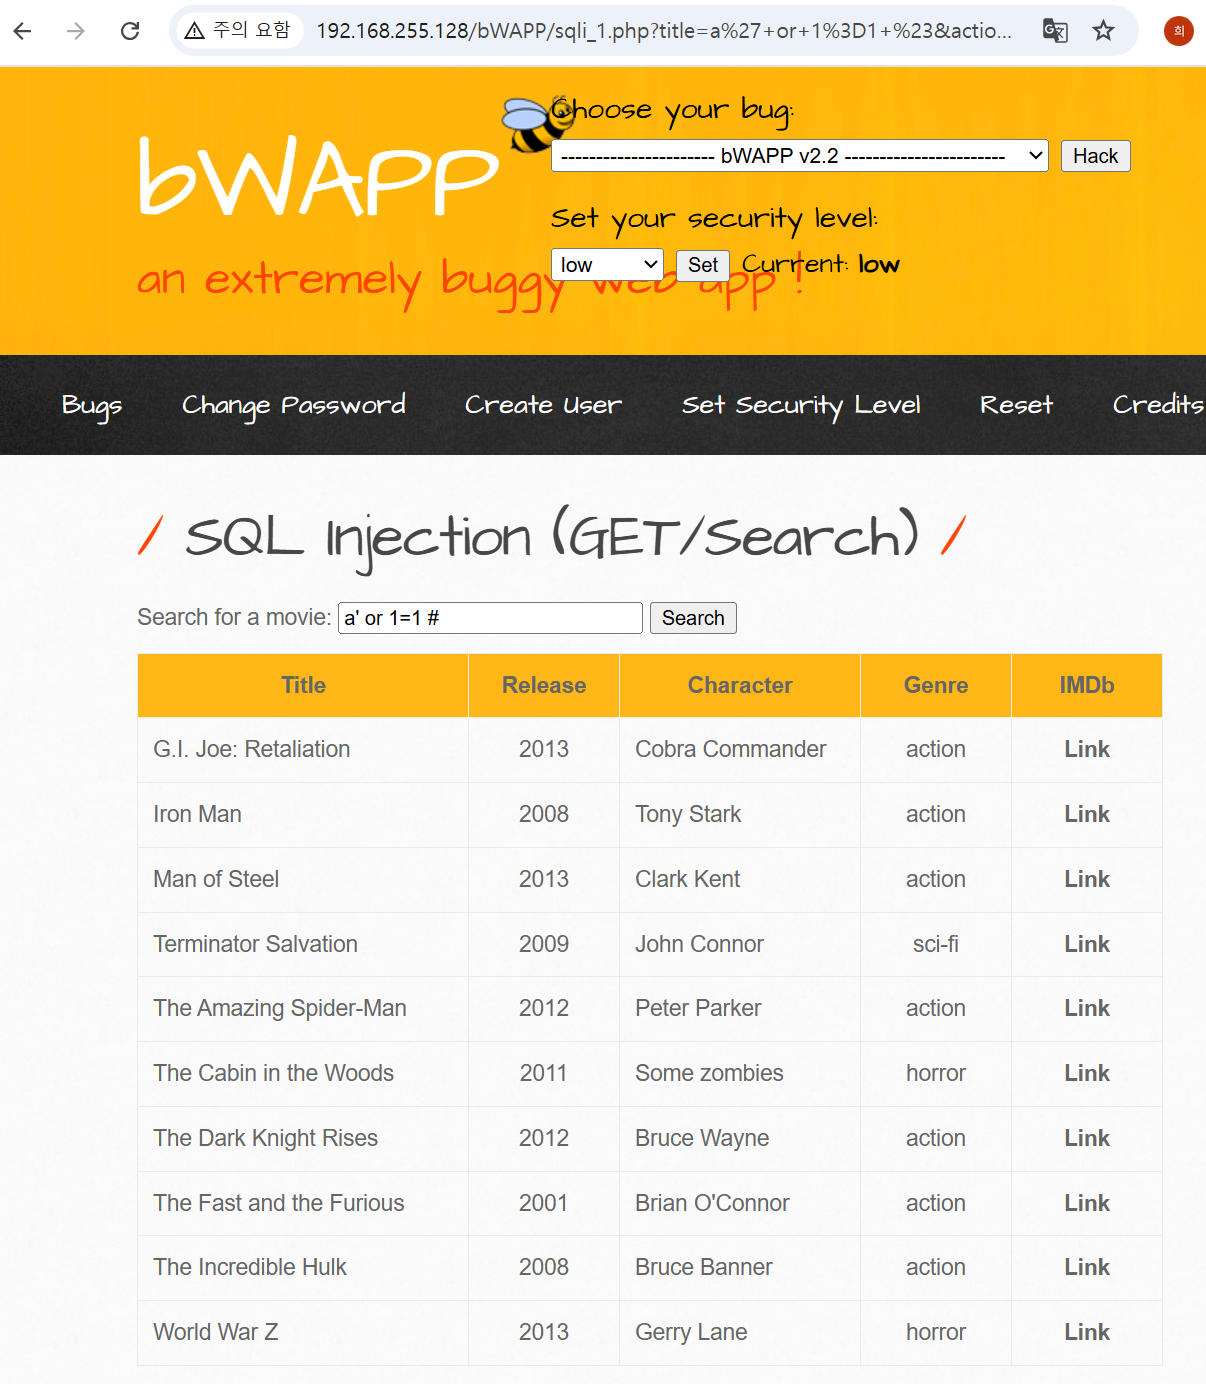Click character 'Some zombies'

tap(709, 1073)
